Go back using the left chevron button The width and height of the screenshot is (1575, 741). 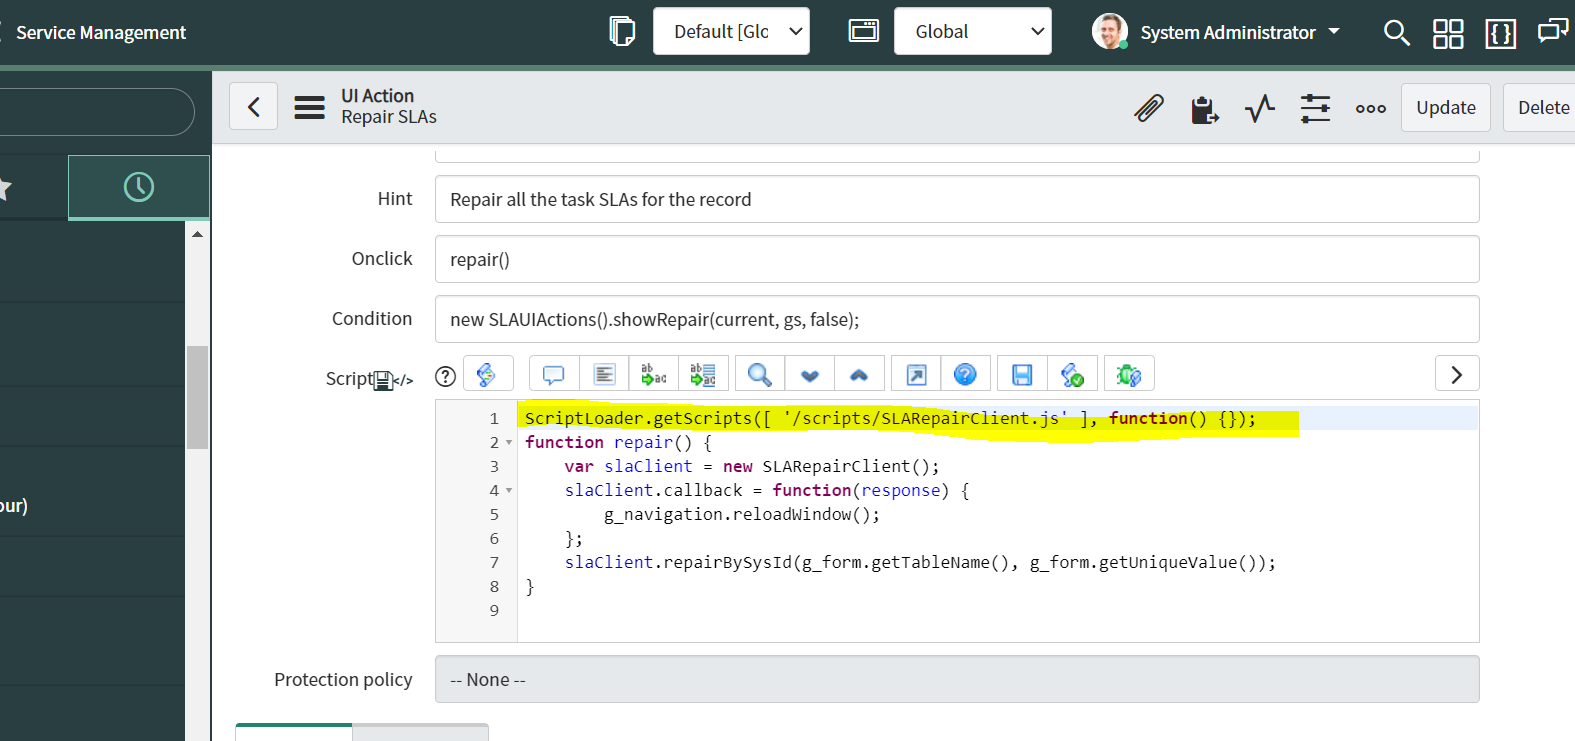(254, 107)
